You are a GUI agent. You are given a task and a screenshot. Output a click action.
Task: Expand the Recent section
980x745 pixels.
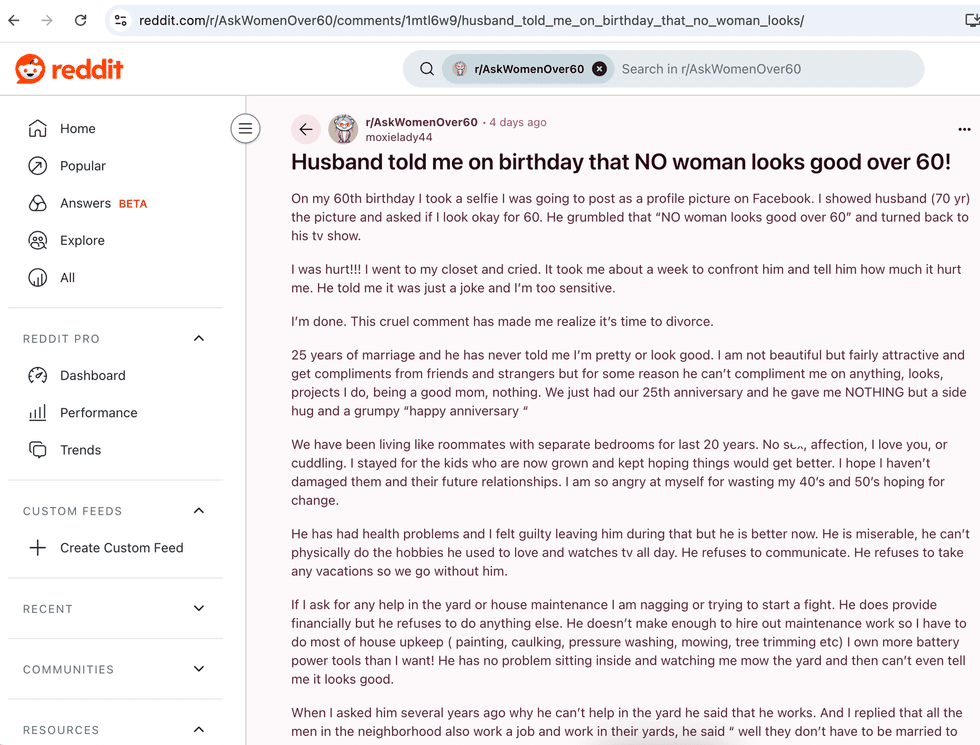[199, 608]
